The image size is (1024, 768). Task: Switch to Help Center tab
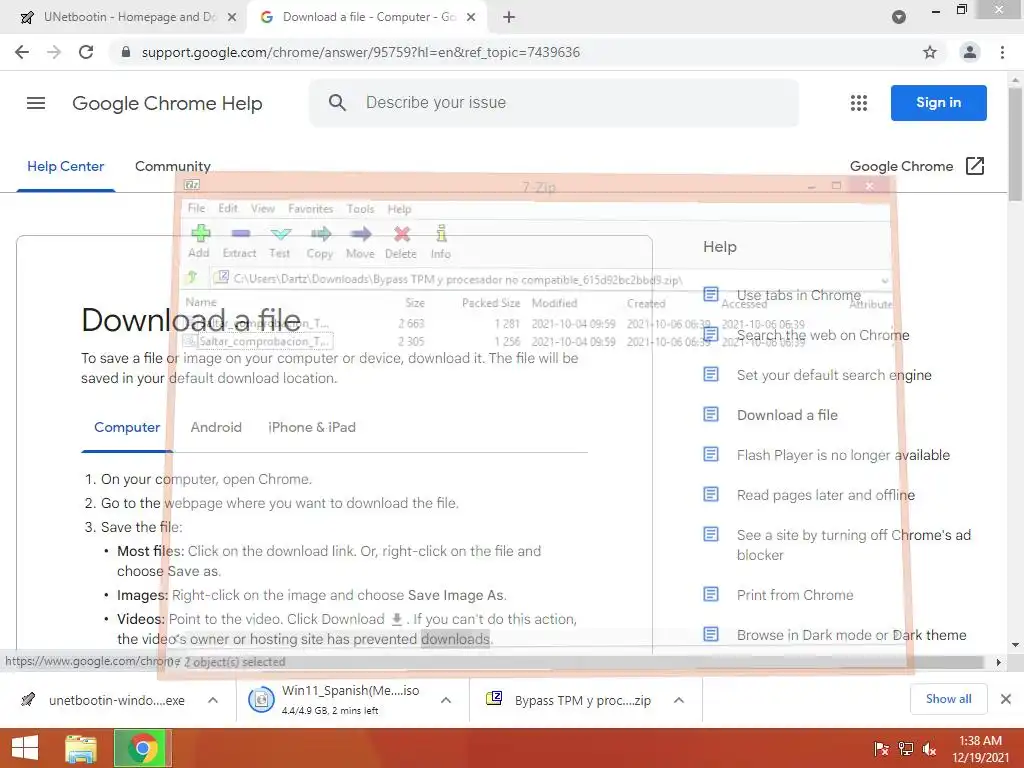(x=65, y=166)
